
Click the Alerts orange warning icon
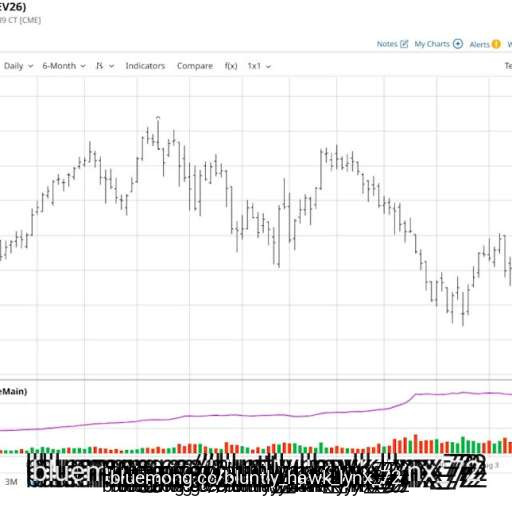pyautogui.click(x=496, y=44)
